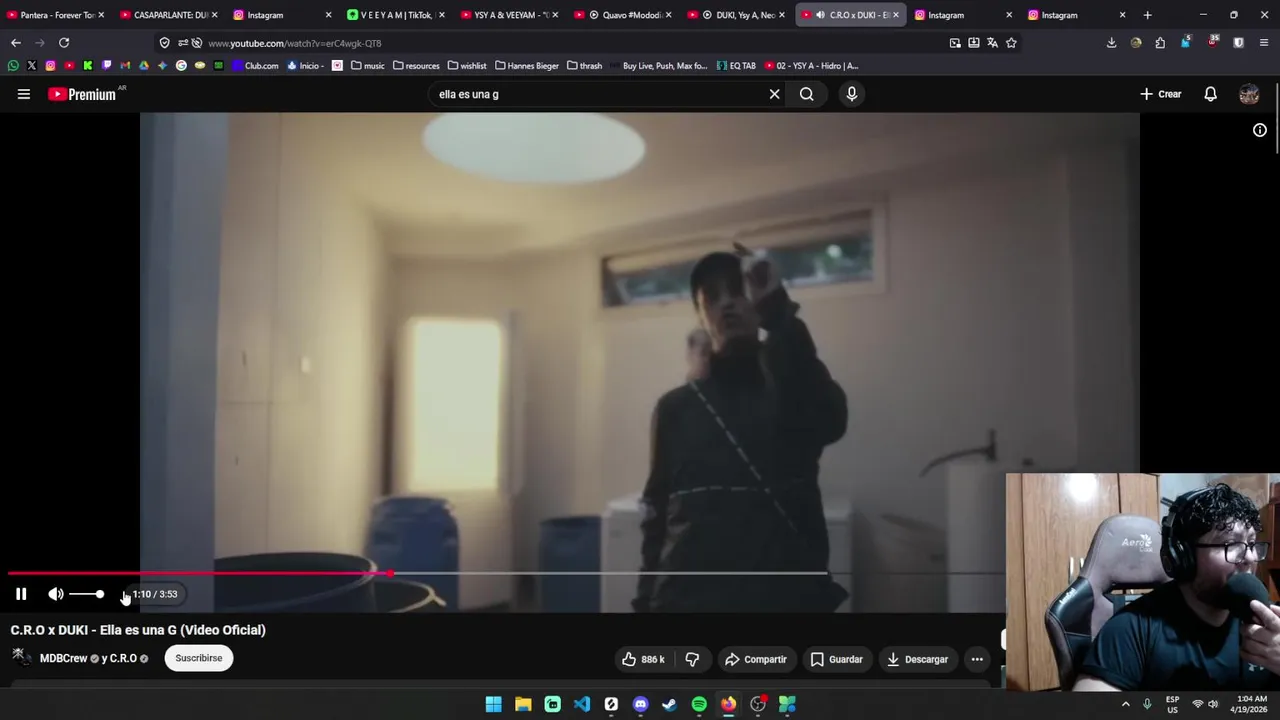Download video with Descargar
Image resolution: width=1280 pixels, height=720 pixels.
(917, 659)
